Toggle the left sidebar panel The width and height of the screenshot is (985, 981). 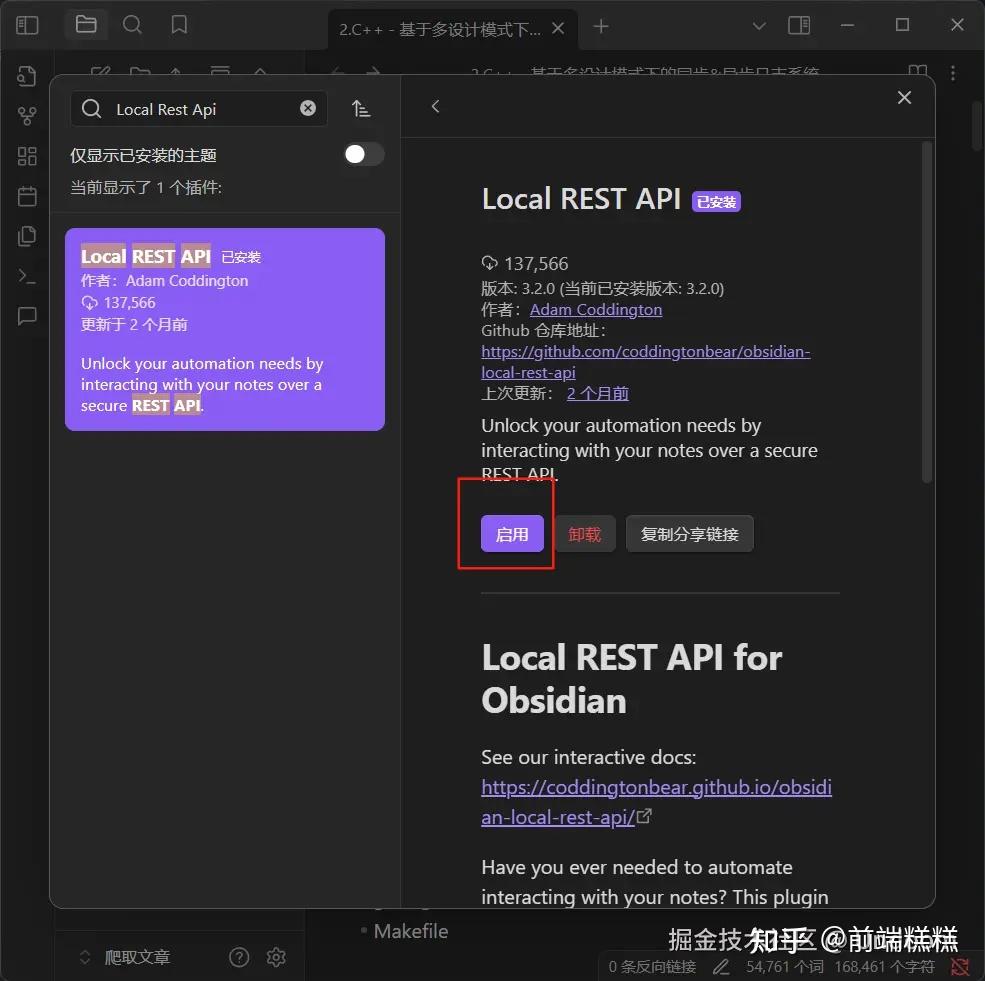click(27, 24)
